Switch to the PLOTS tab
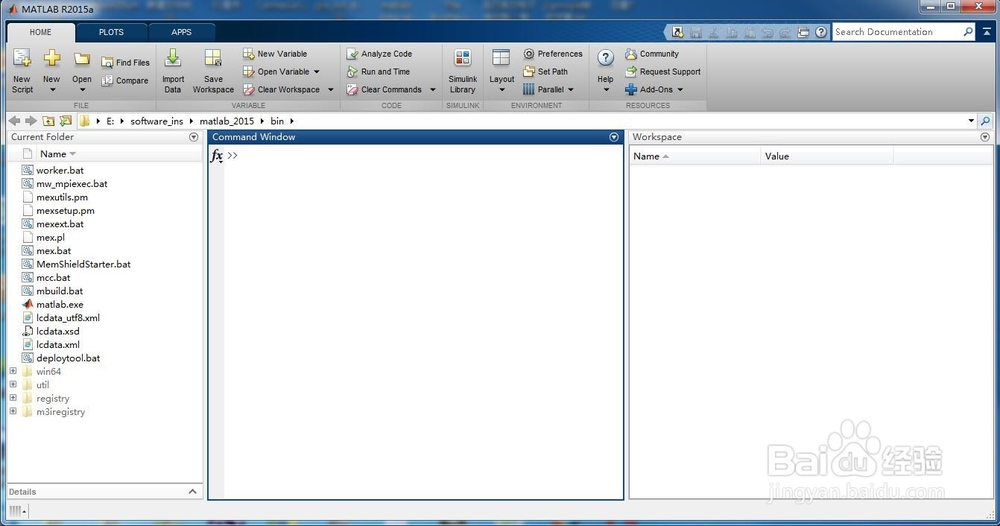This screenshot has width=1000, height=526. (x=111, y=32)
